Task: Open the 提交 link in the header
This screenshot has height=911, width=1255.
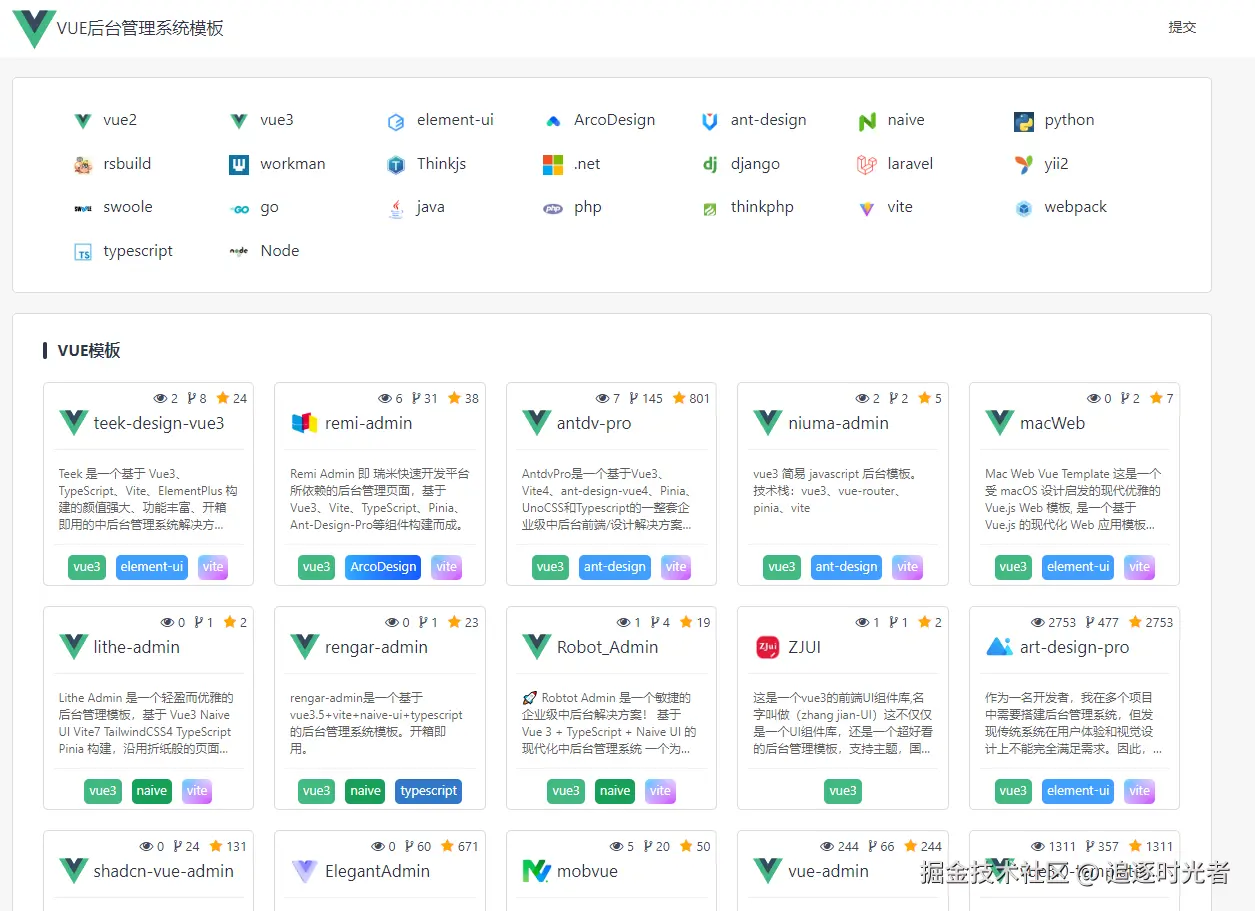Action: click(x=1182, y=27)
